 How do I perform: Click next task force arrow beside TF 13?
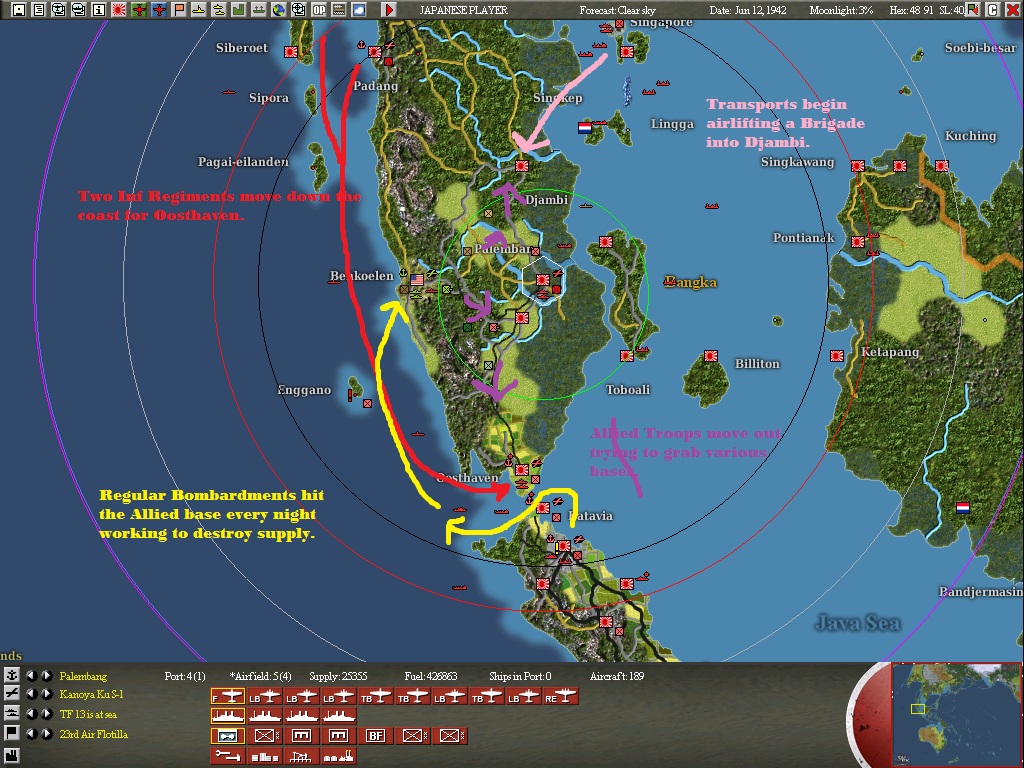[46, 713]
